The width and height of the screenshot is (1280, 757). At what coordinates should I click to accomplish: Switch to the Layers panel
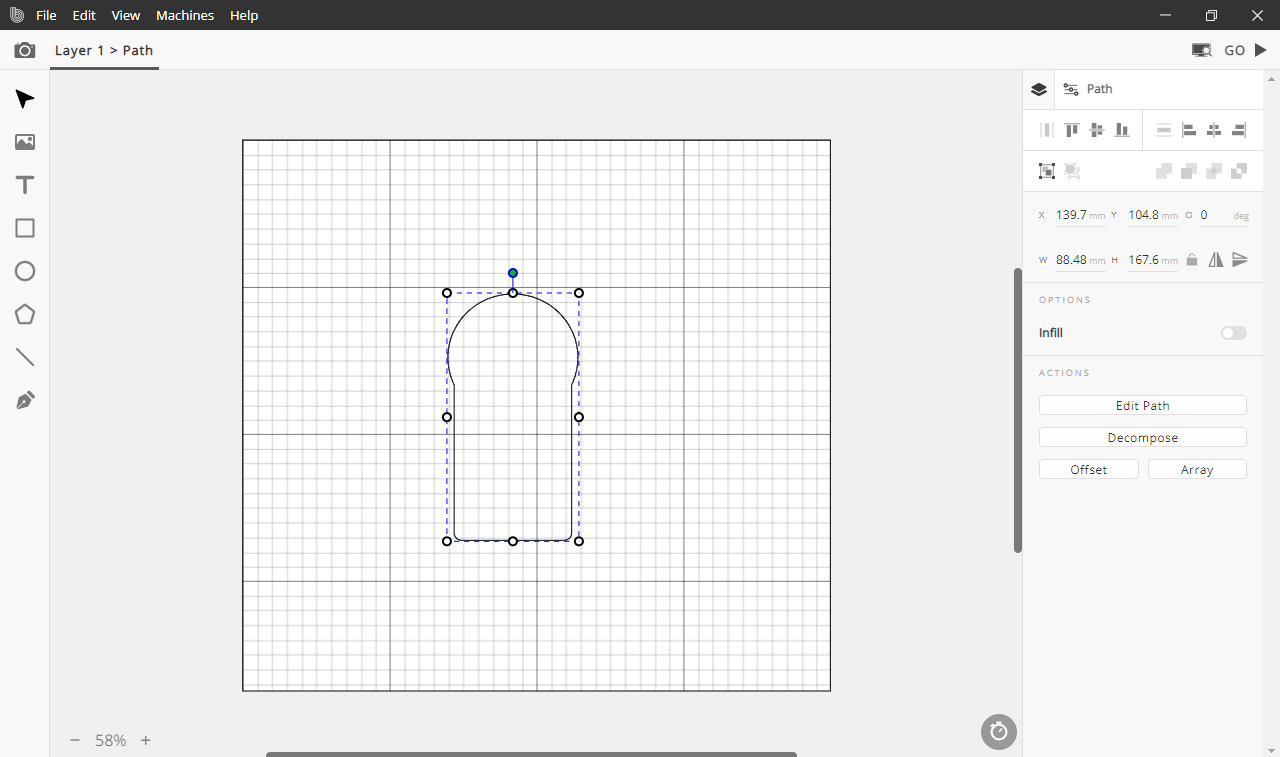(x=1039, y=89)
